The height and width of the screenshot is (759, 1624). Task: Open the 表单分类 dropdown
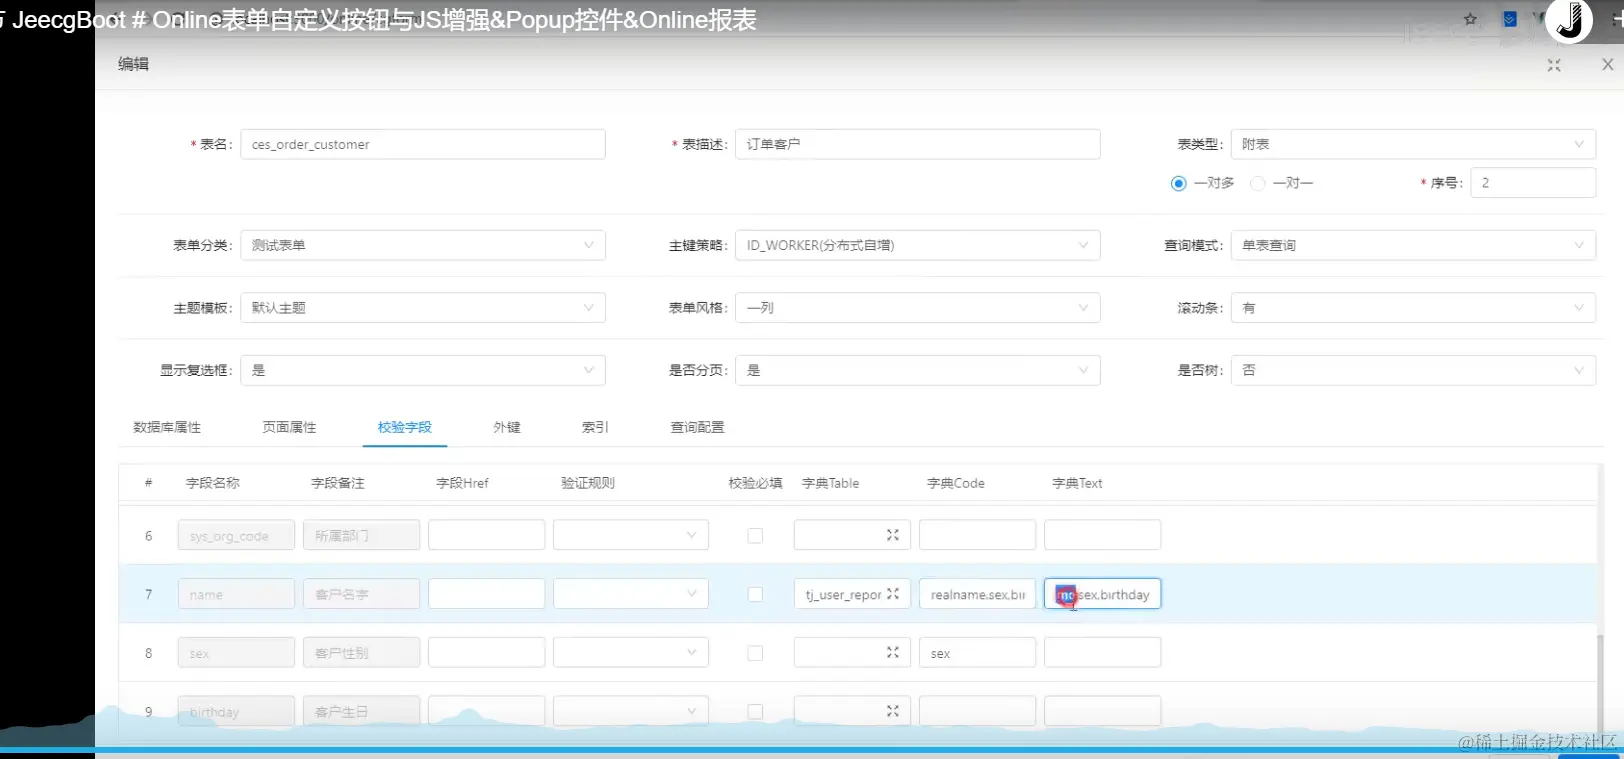[423, 245]
